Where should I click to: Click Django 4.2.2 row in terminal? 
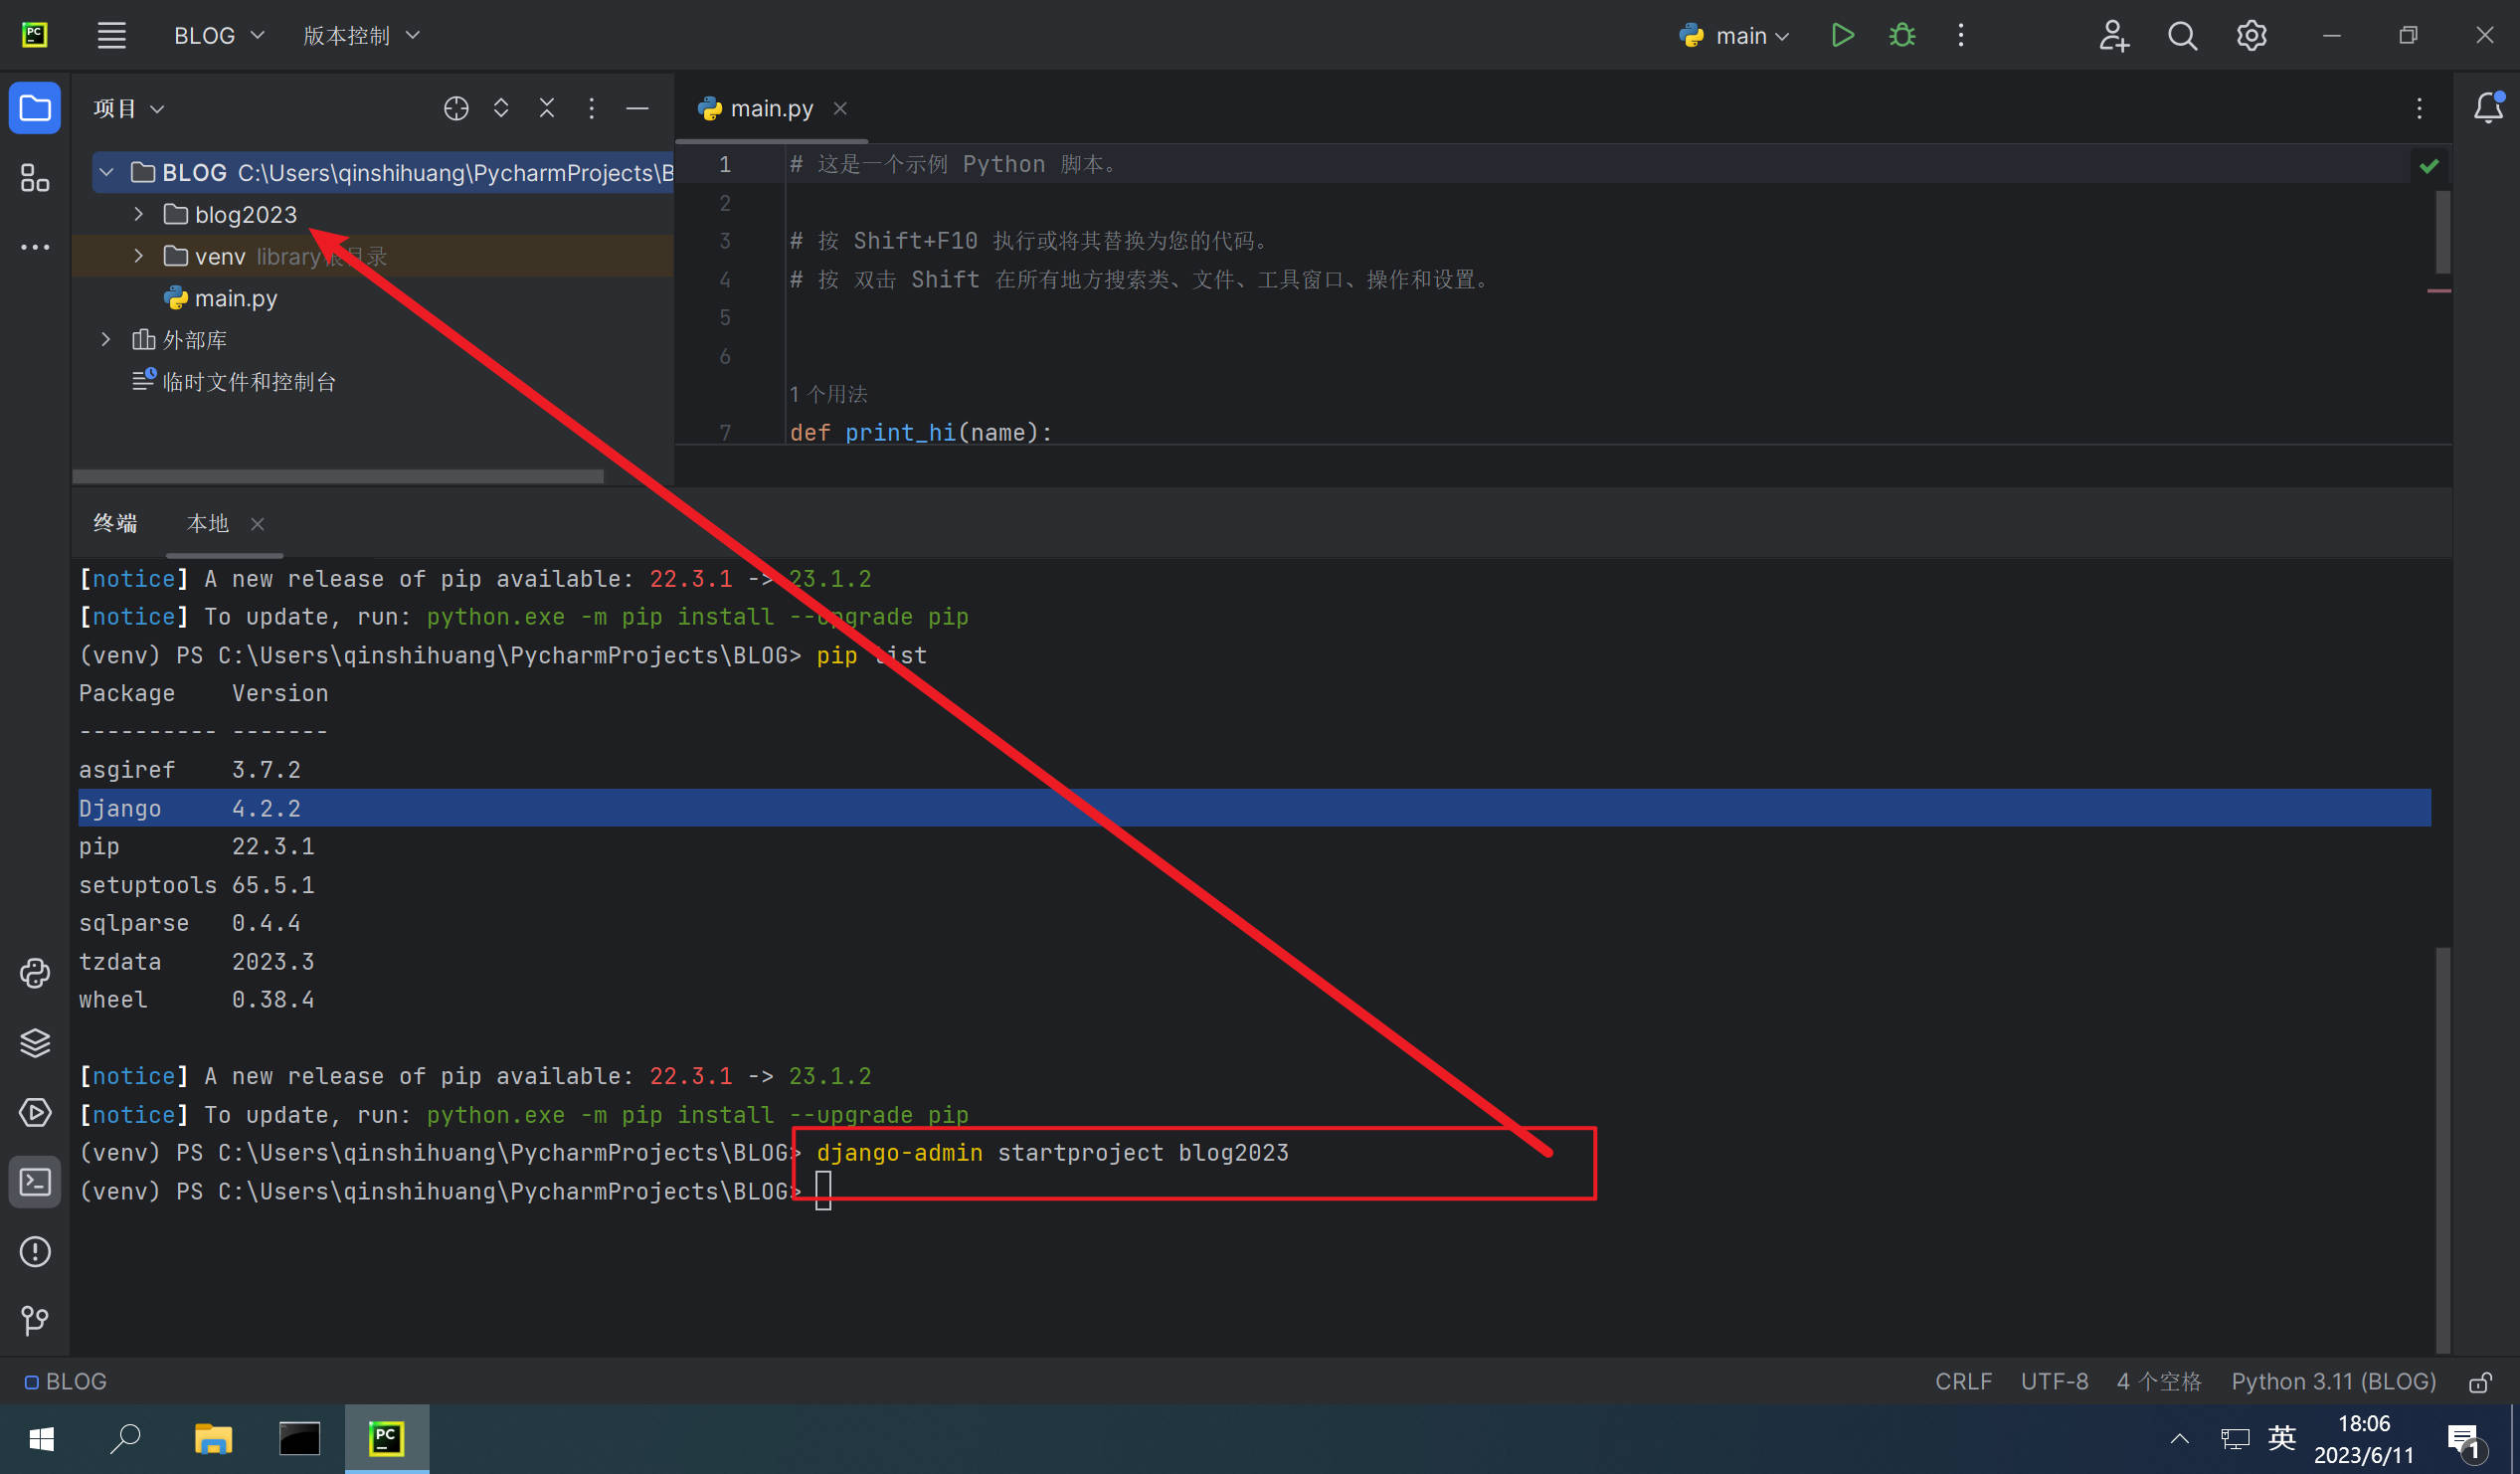click(1254, 808)
